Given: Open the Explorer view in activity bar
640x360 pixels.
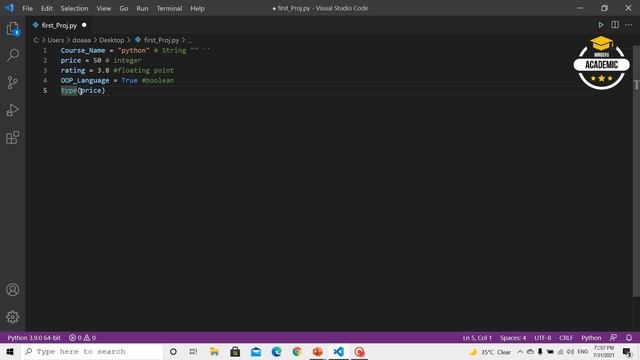Looking at the screenshot, I should coord(13,29).
